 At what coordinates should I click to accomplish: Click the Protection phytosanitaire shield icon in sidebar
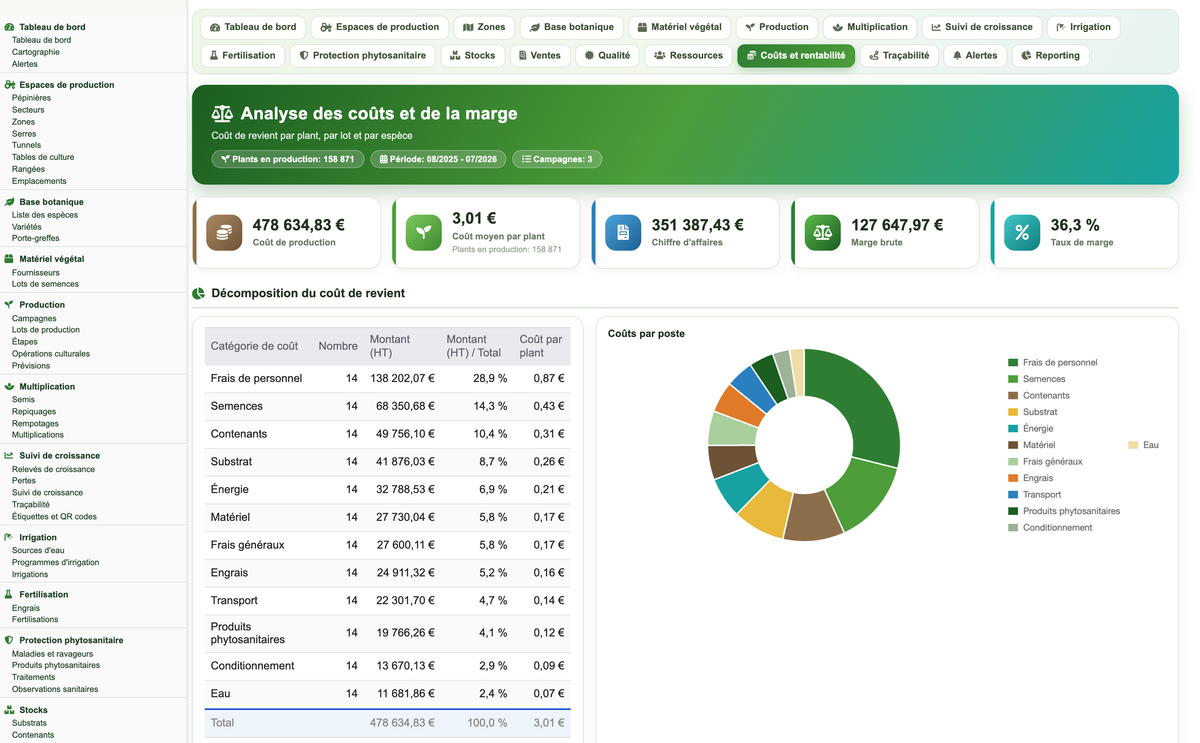pos(10,640)
